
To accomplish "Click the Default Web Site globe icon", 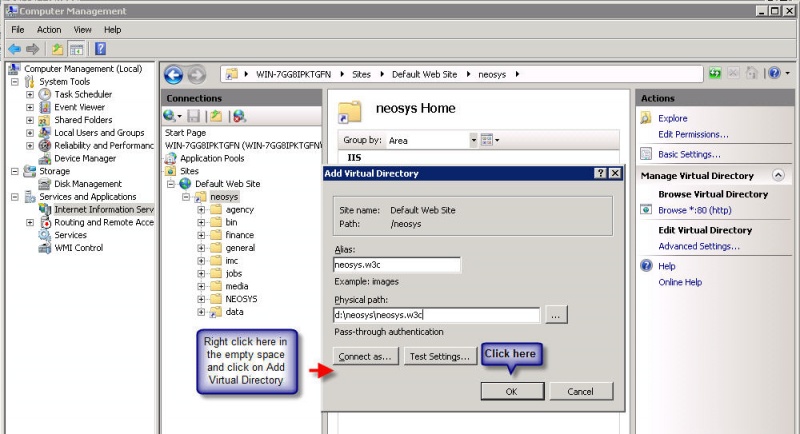I will click(x=185, y=184).
